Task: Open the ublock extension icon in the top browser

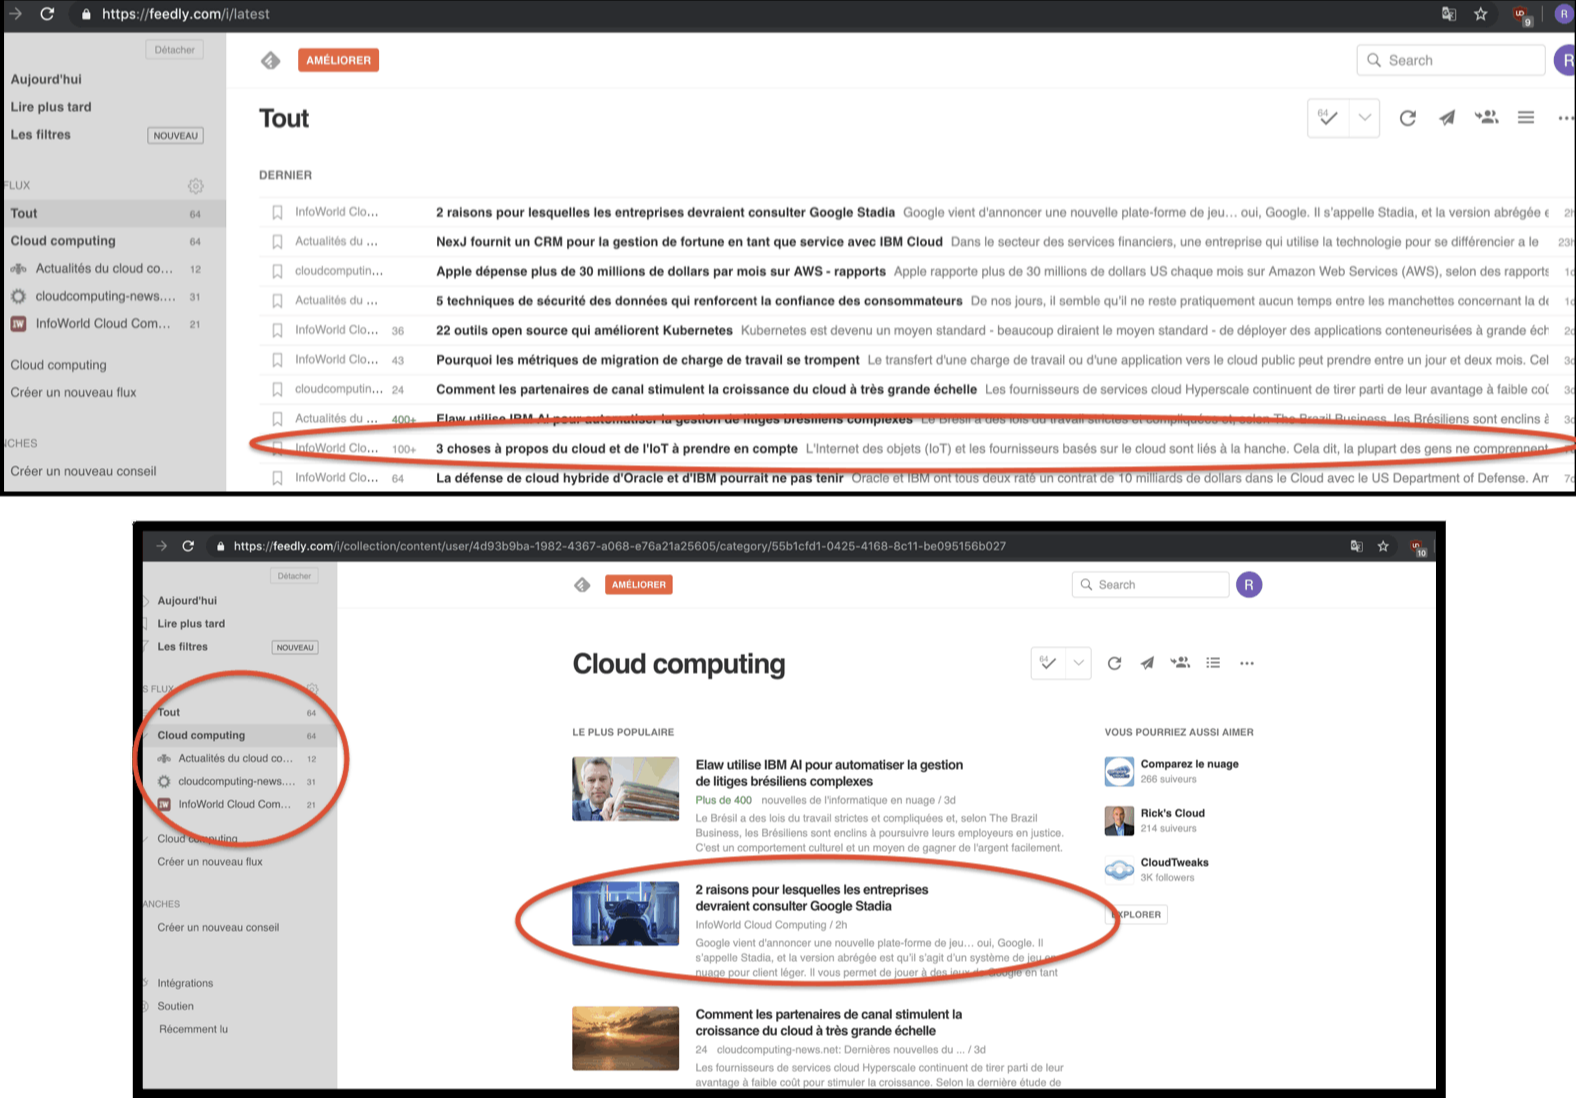Action: click(x=1521, y=15)
